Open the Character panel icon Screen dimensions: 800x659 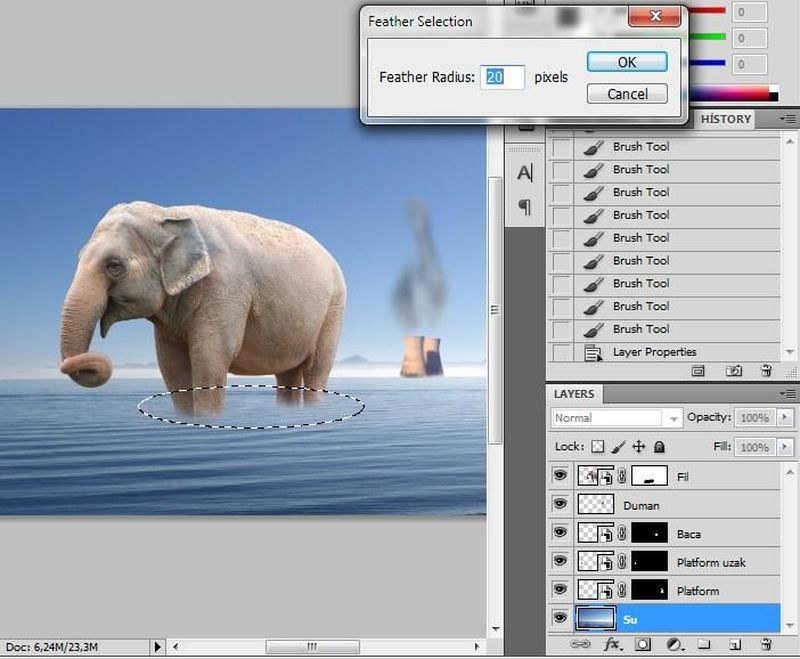(x=525, y=173)
